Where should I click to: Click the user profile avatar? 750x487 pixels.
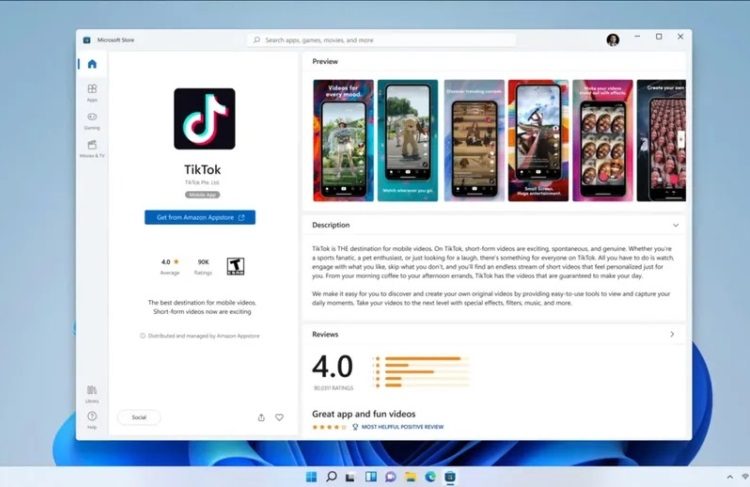(x=612, y=40)
